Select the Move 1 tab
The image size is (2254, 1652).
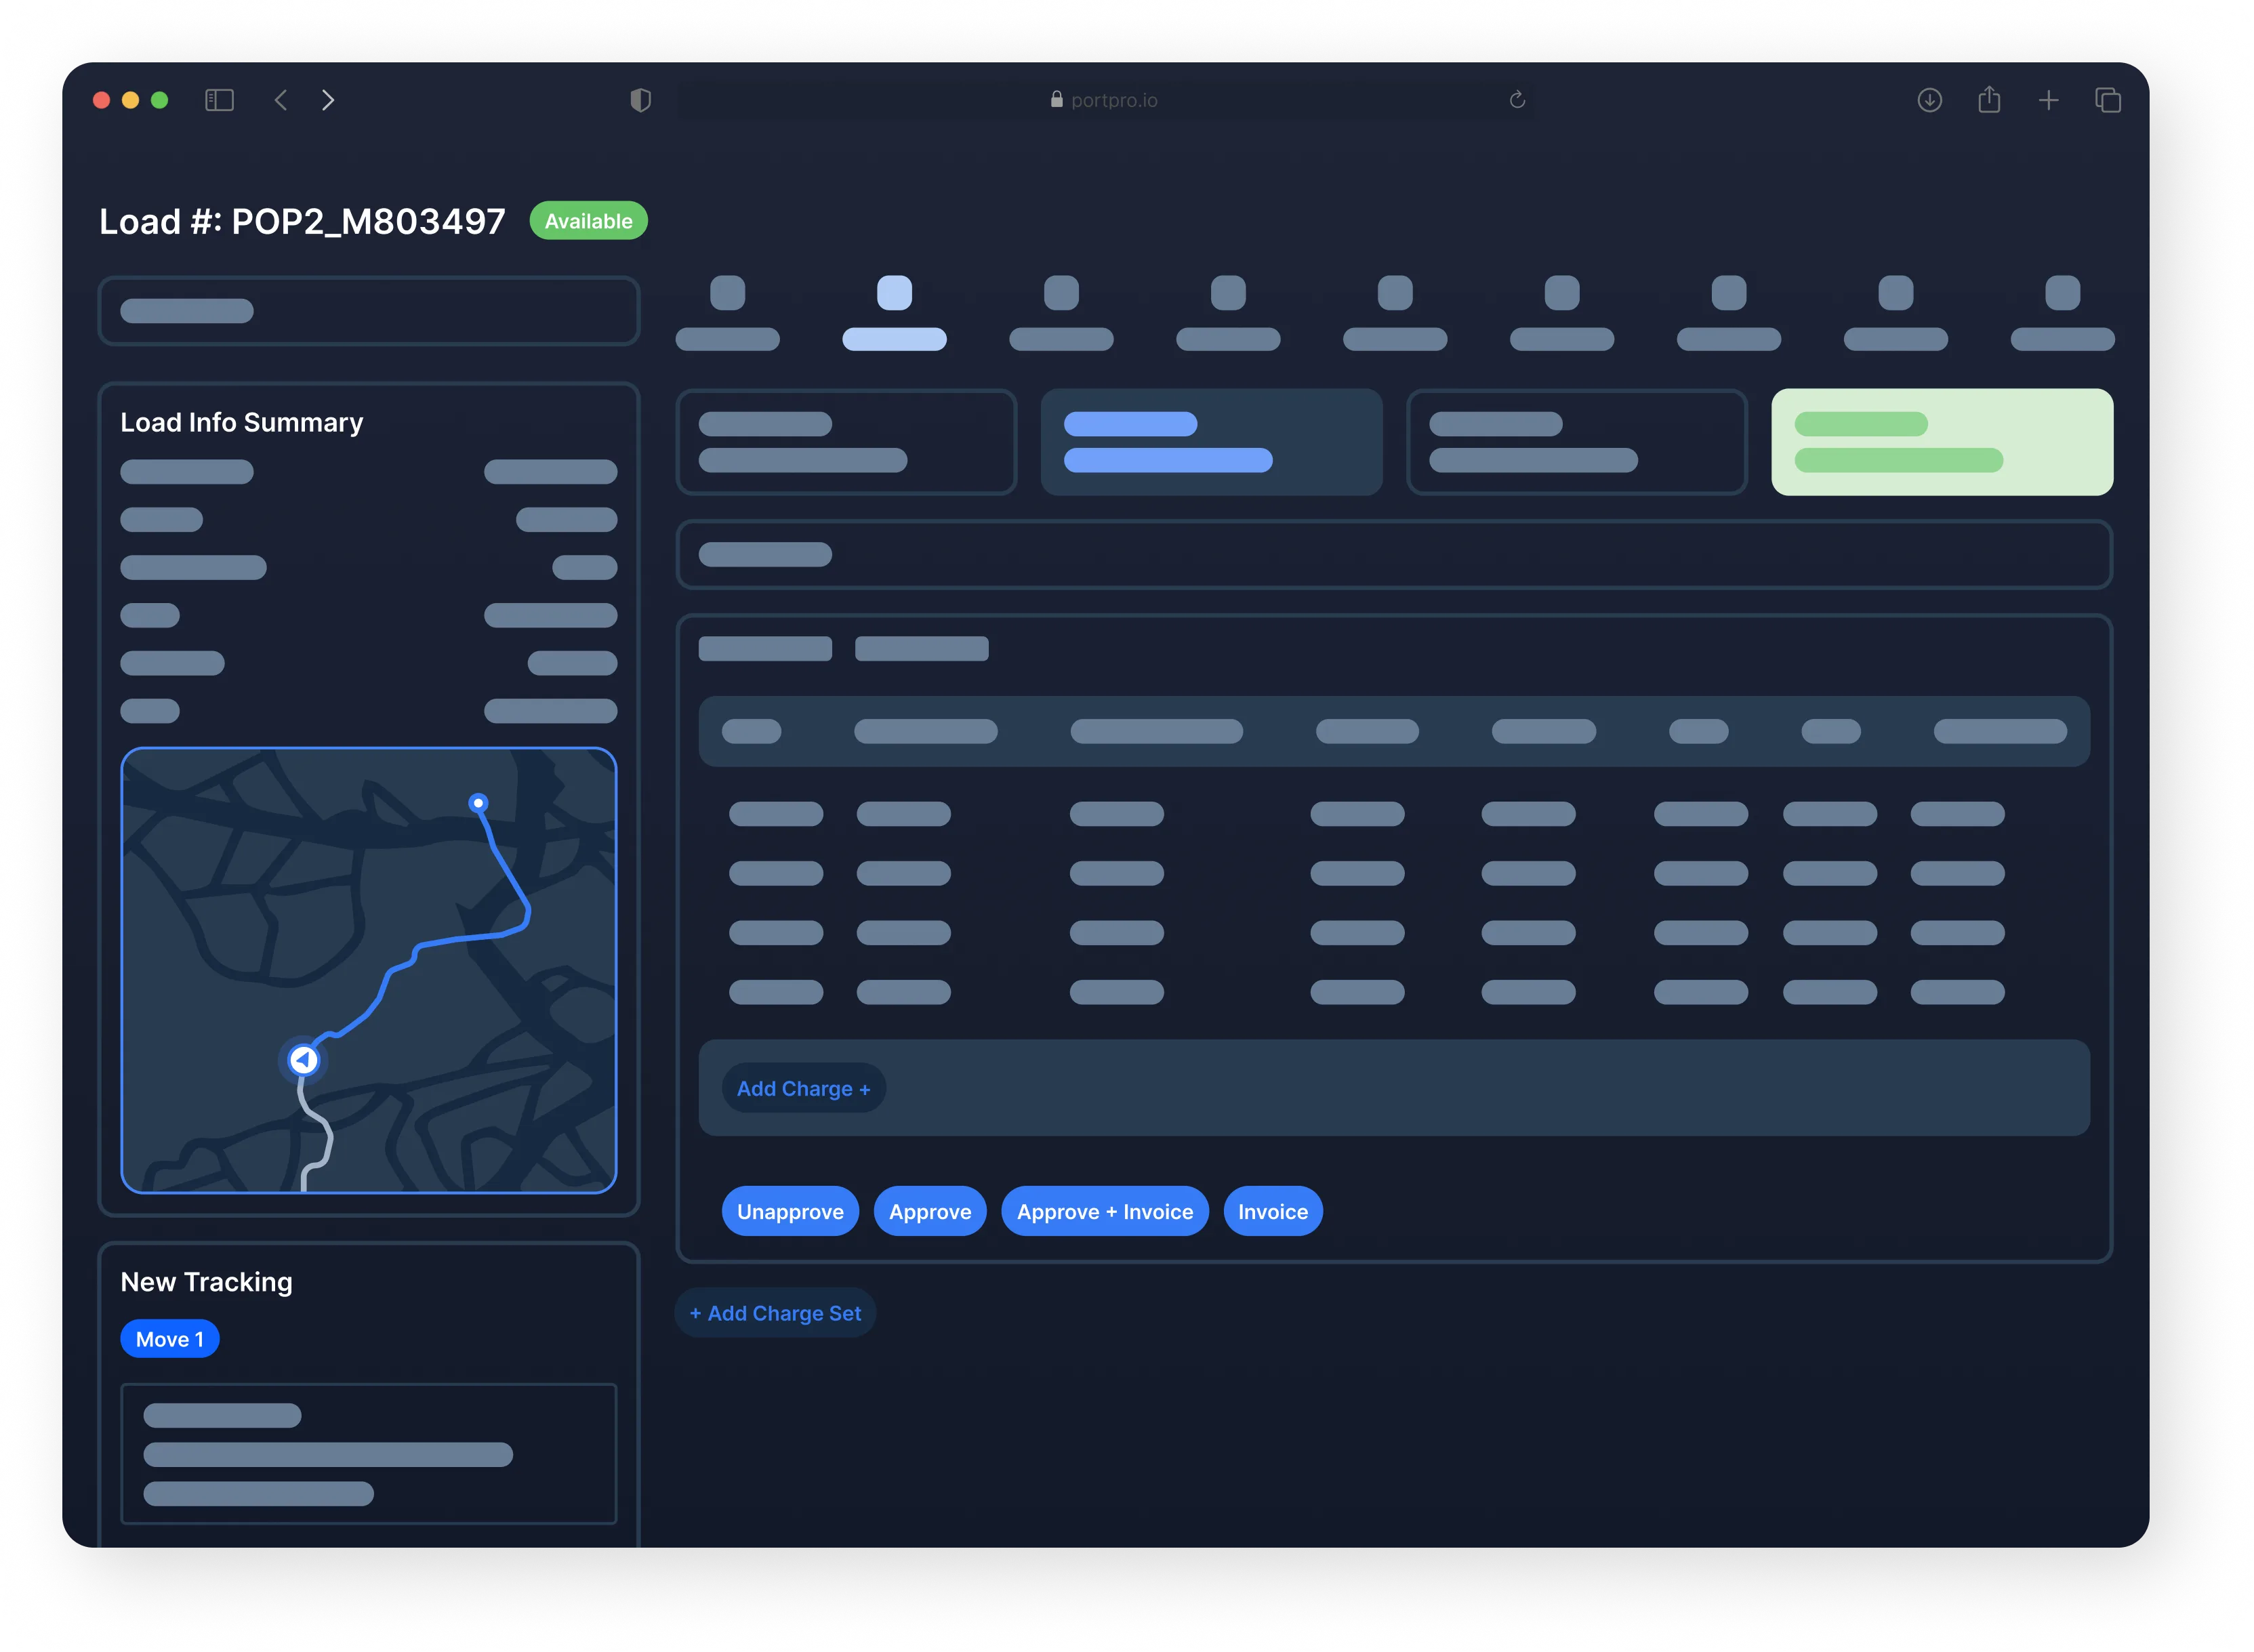click(169, 1339)
